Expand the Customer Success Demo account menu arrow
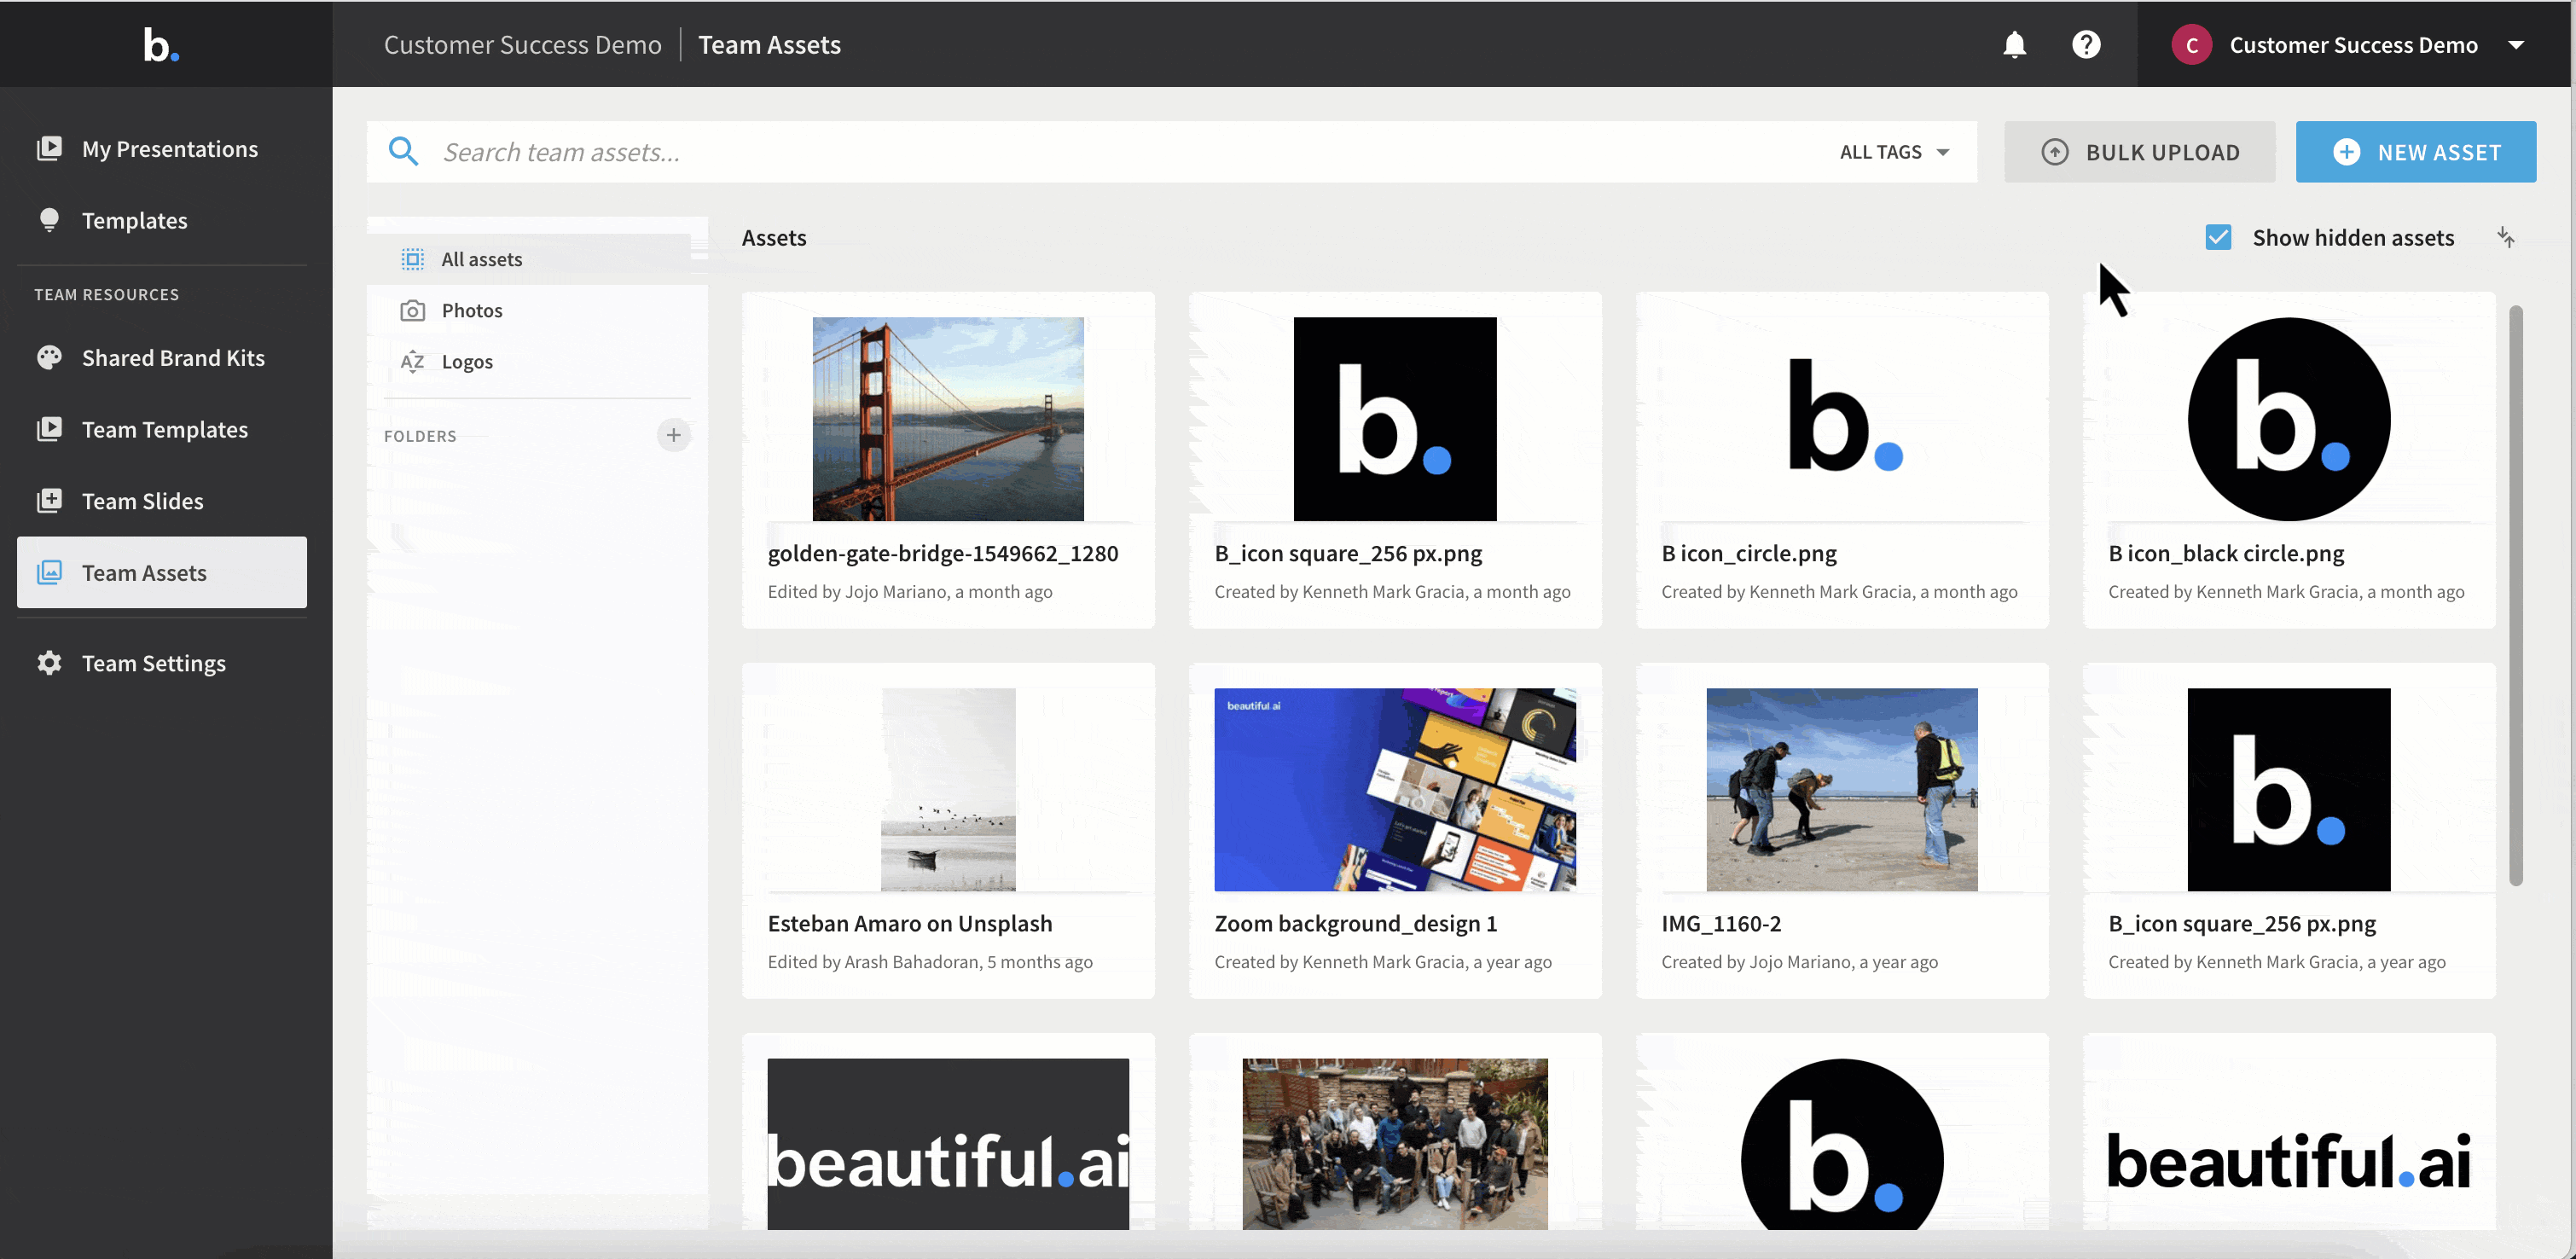The width and height of the screenshot is (2576, 1259). click(2515, 45)
